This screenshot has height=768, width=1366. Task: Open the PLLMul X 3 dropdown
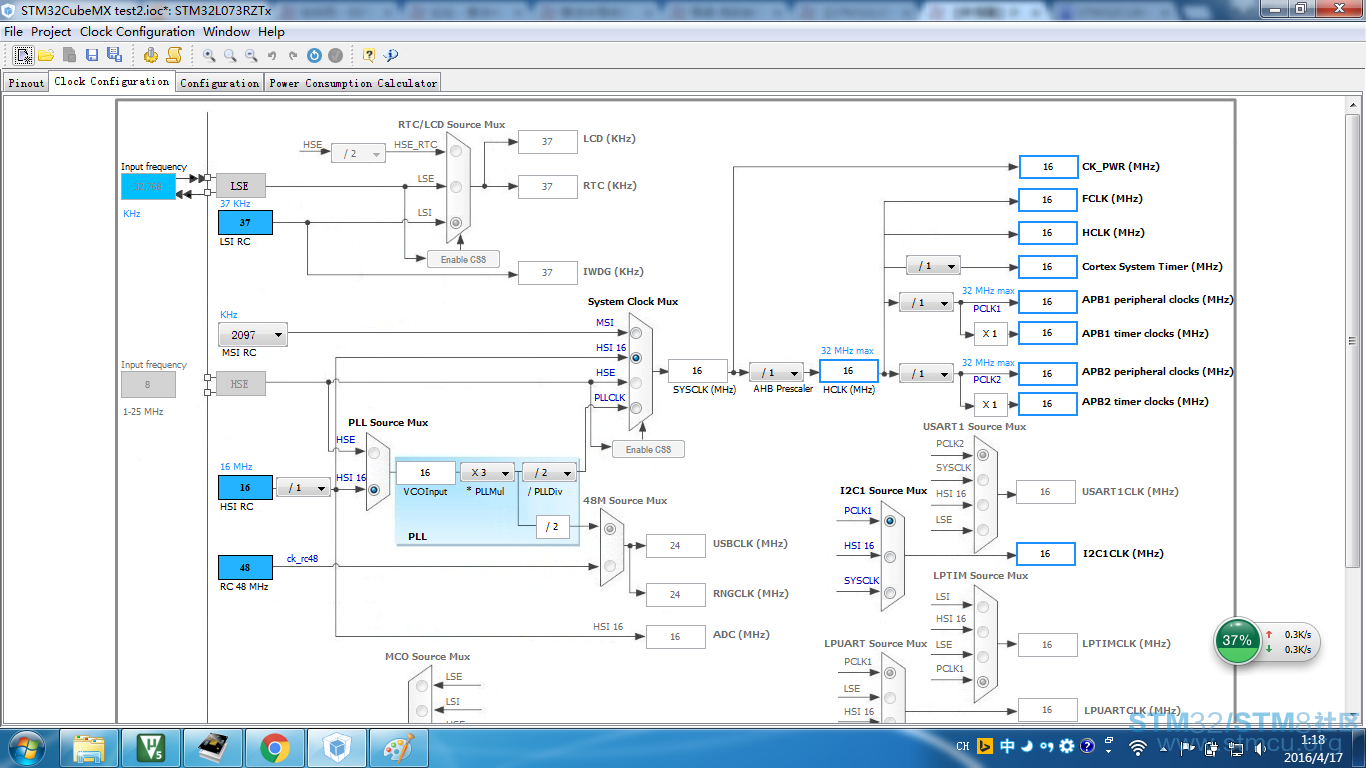[x=487, y=472]
